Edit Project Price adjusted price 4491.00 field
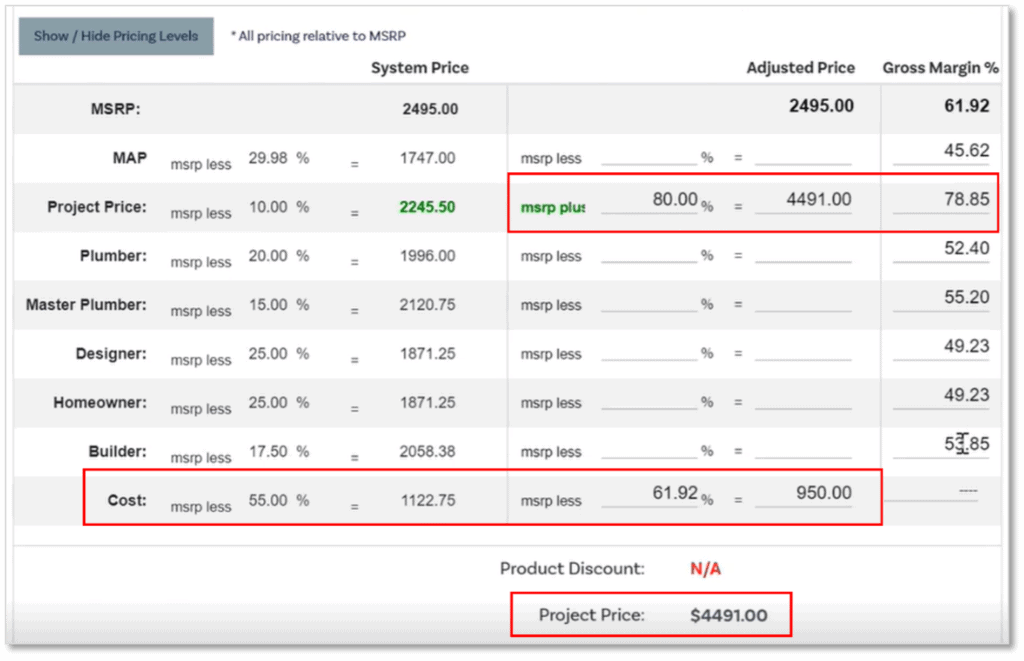Screen dimensions: 1024x661 803,200
